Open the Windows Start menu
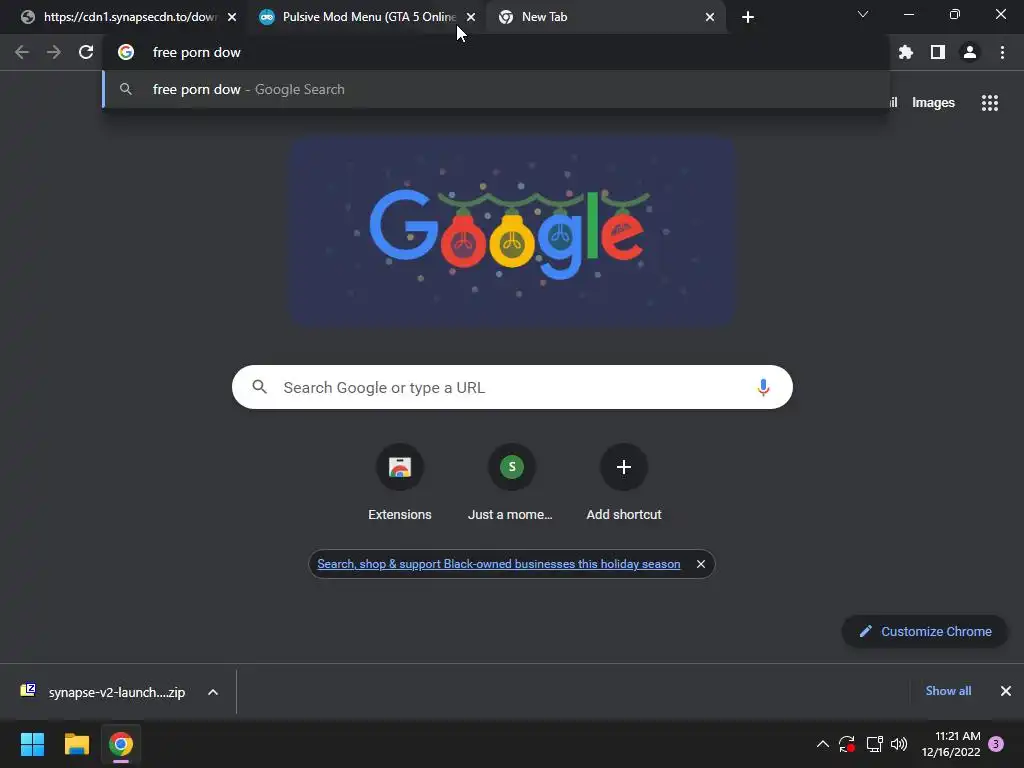Image resolution: width=1024 pixels, height=768 pixels. pos(32,744)
